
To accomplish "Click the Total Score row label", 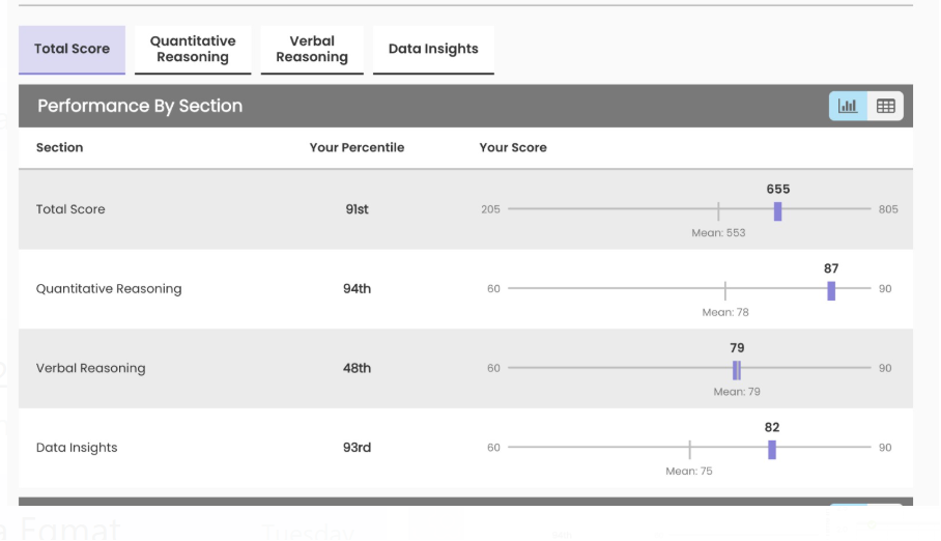I will pyautogui.click(x=70, y=209).
